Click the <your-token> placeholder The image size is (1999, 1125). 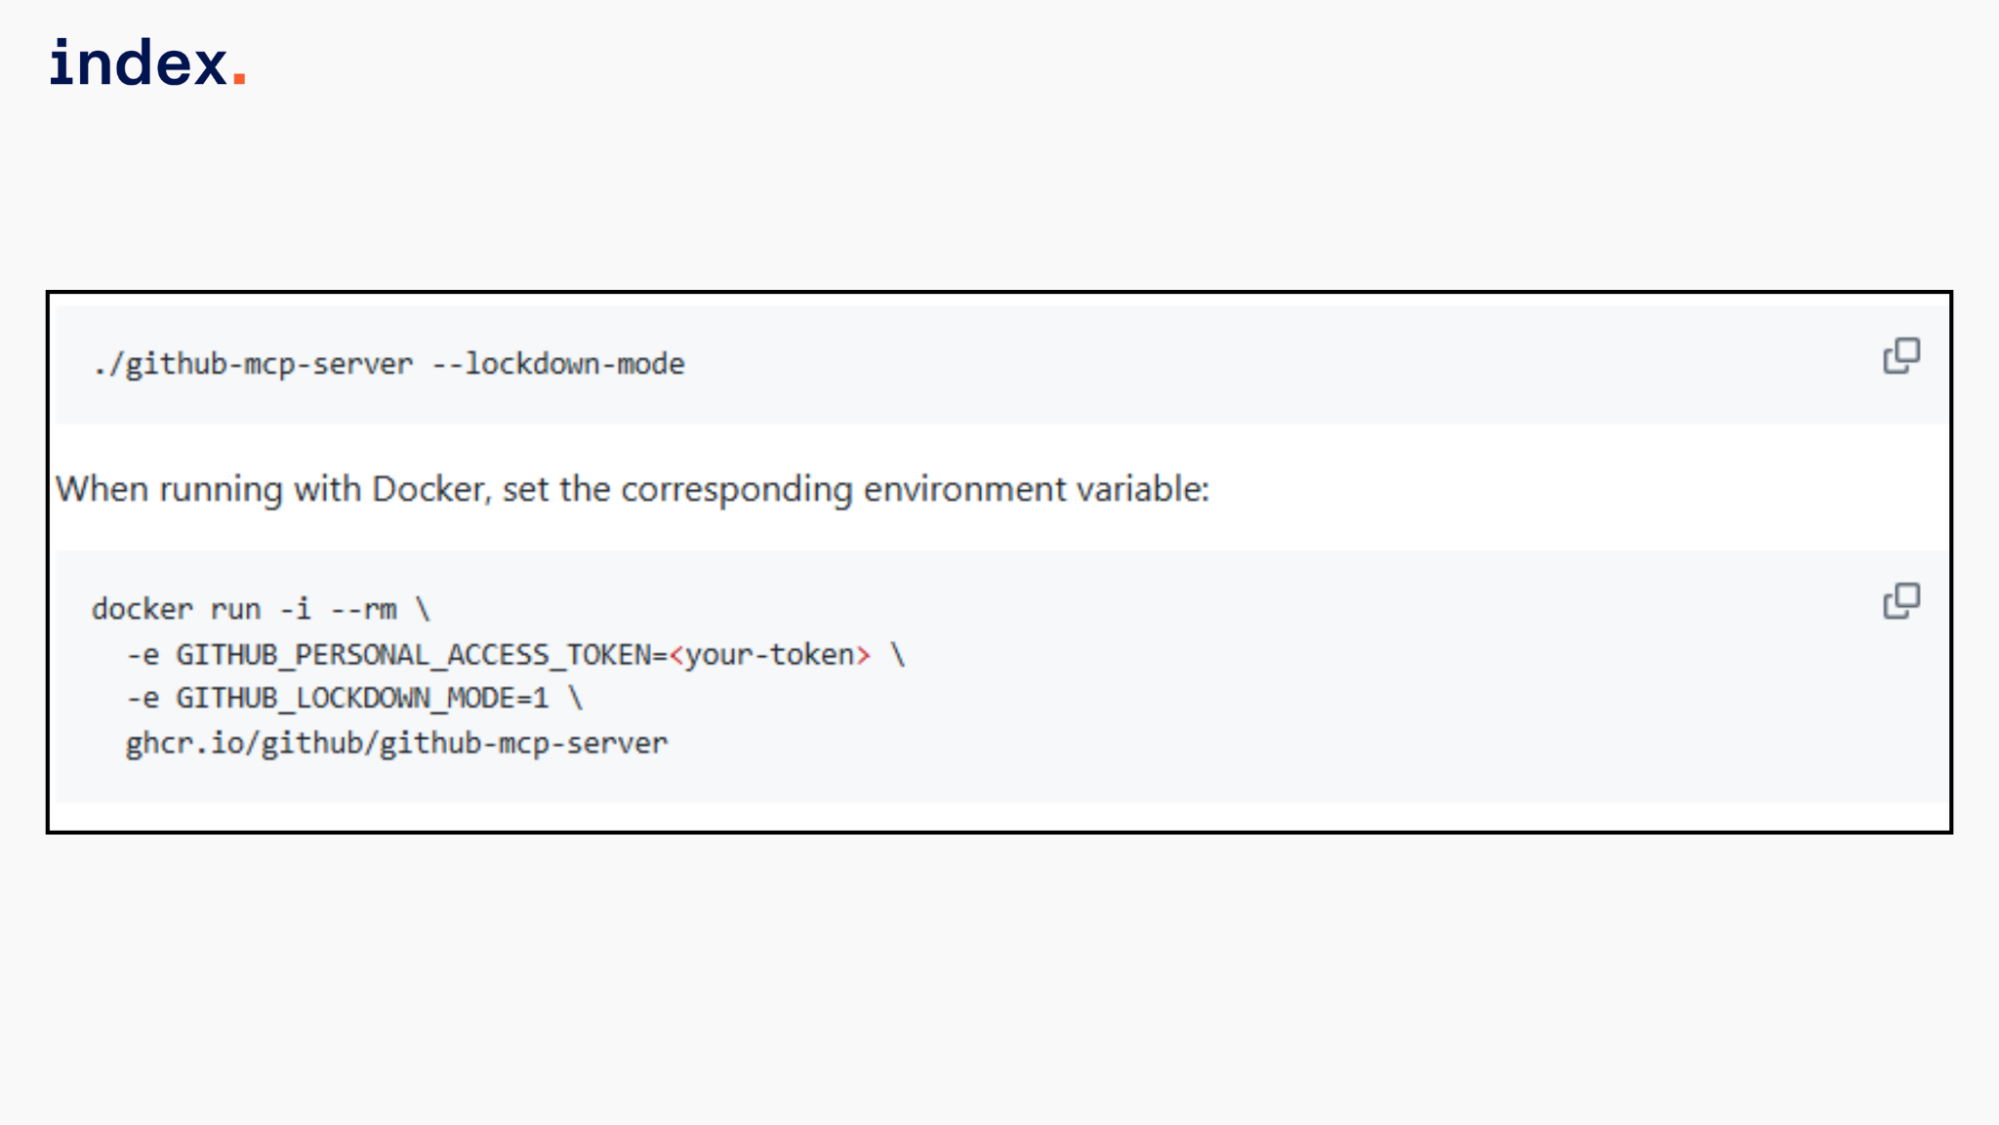click(x=770, y=655)
